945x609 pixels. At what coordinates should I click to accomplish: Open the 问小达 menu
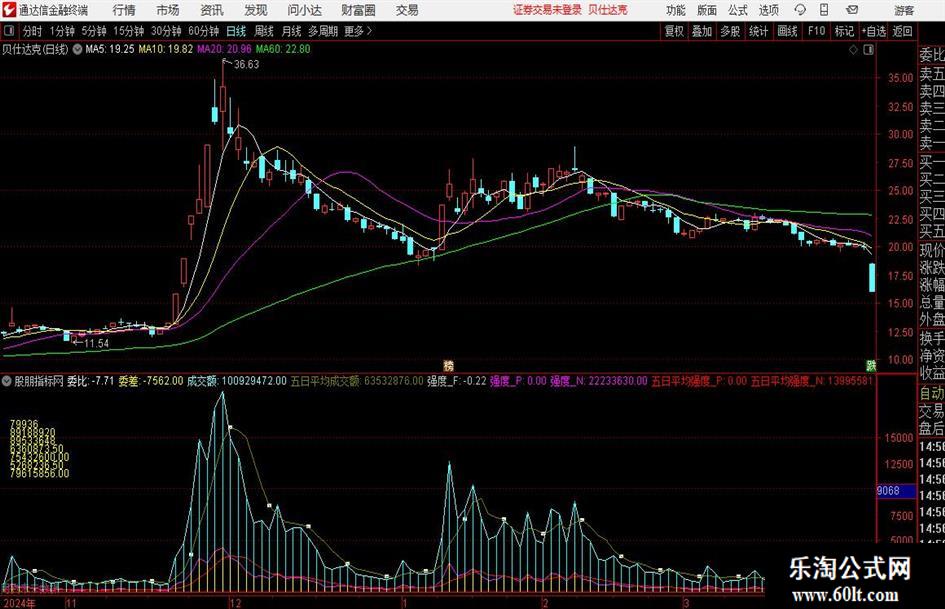tap(304, 10)
